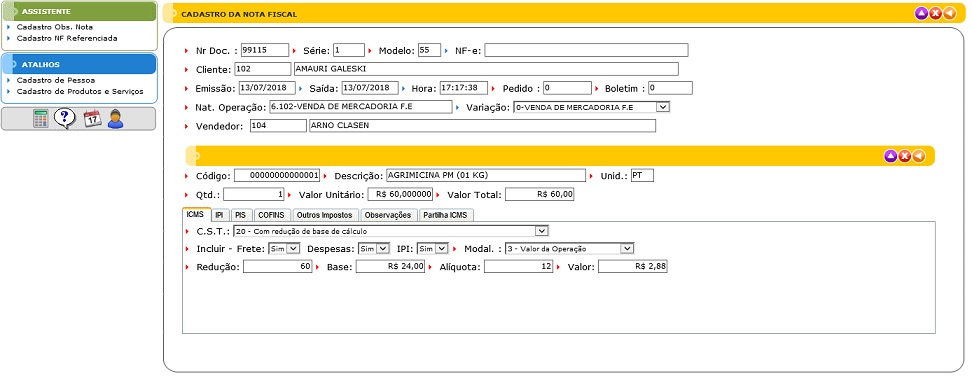Screen dimensions: 972x392
Task: Switch to the Partilha ICMS tab
Action: pyautogui.click(x=446, y=215)
